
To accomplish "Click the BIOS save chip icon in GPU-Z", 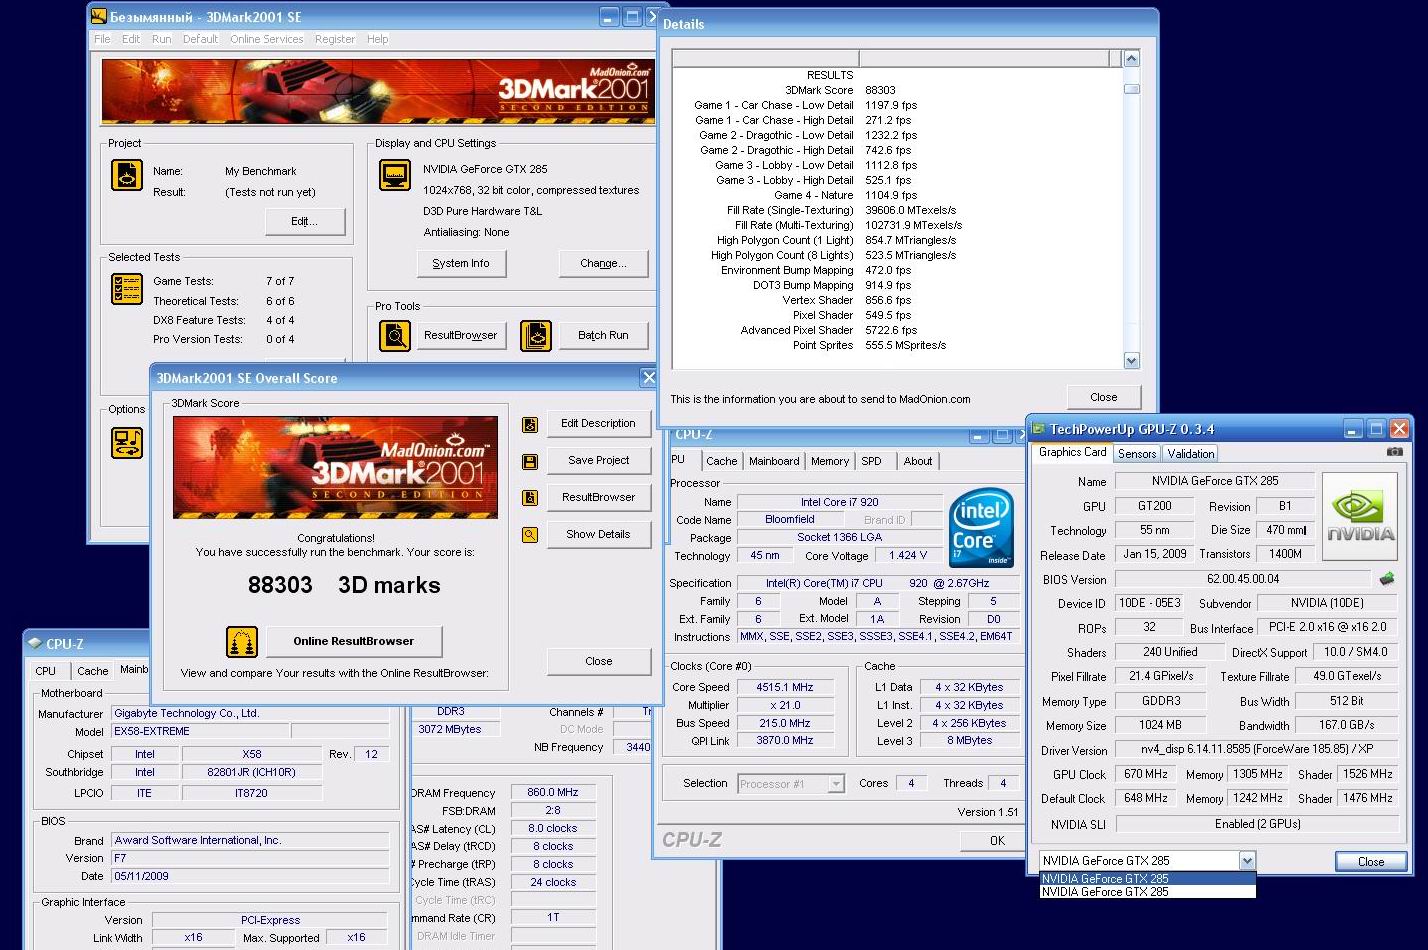I will tap(1386, 579).
